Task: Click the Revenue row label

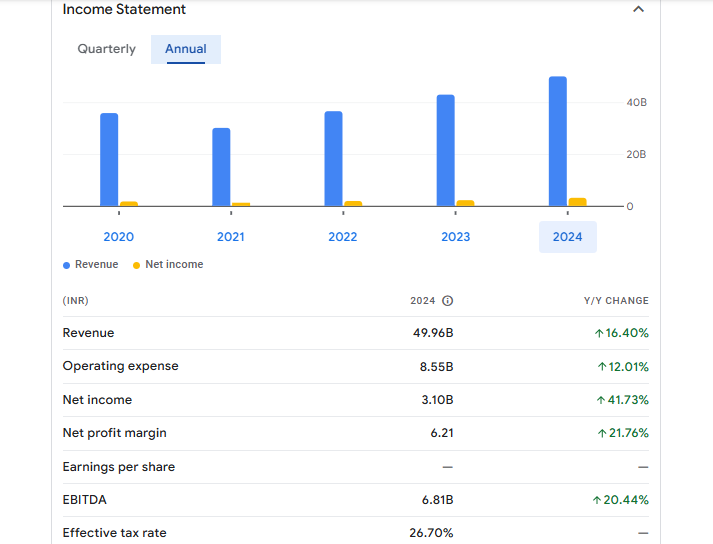Action: 88,333
